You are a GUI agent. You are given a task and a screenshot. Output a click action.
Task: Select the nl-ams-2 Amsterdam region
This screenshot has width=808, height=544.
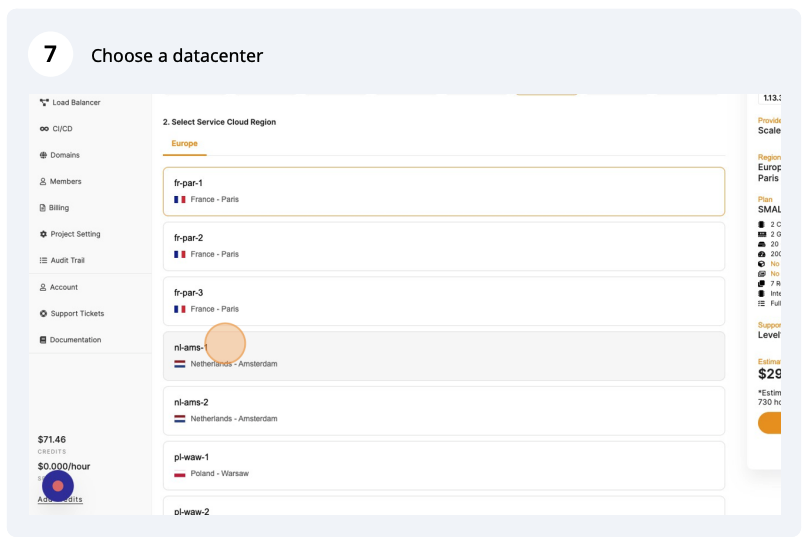tap(443, 410)
